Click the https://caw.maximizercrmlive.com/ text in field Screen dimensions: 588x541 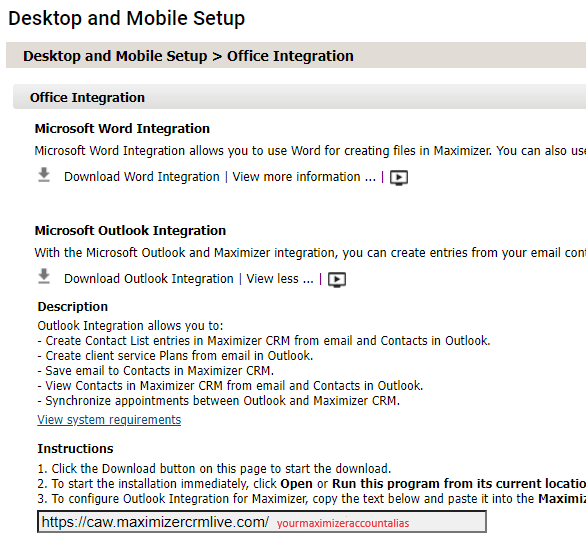click(x=155, y=522)
